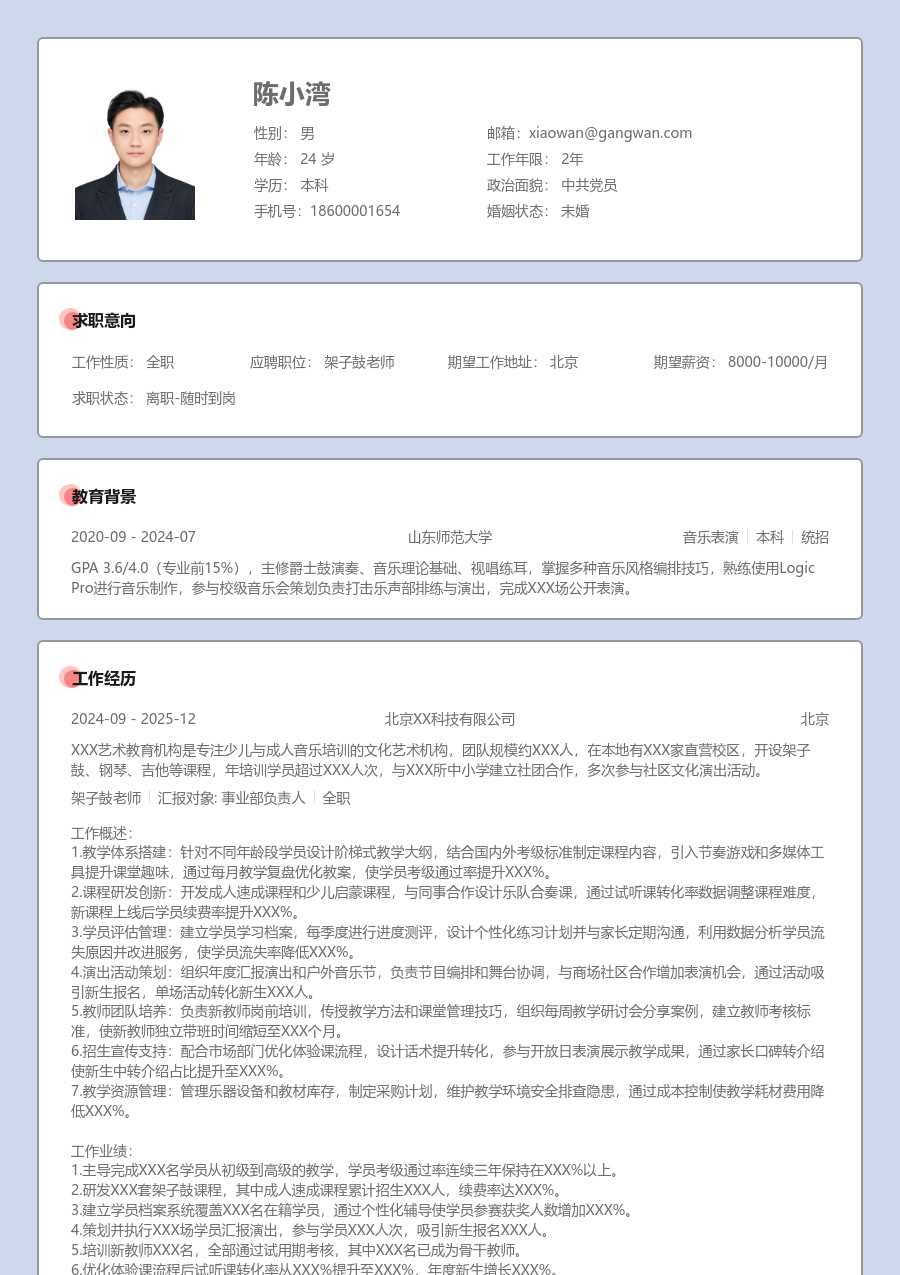The height and width of the screenshot is (1275, 900).
Task: Click the pink dot beside 教育背景
Action: pos(68,496)
